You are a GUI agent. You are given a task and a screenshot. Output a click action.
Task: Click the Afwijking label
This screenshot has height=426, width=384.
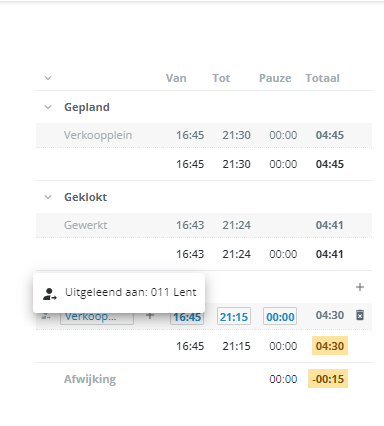pos(90,379)
